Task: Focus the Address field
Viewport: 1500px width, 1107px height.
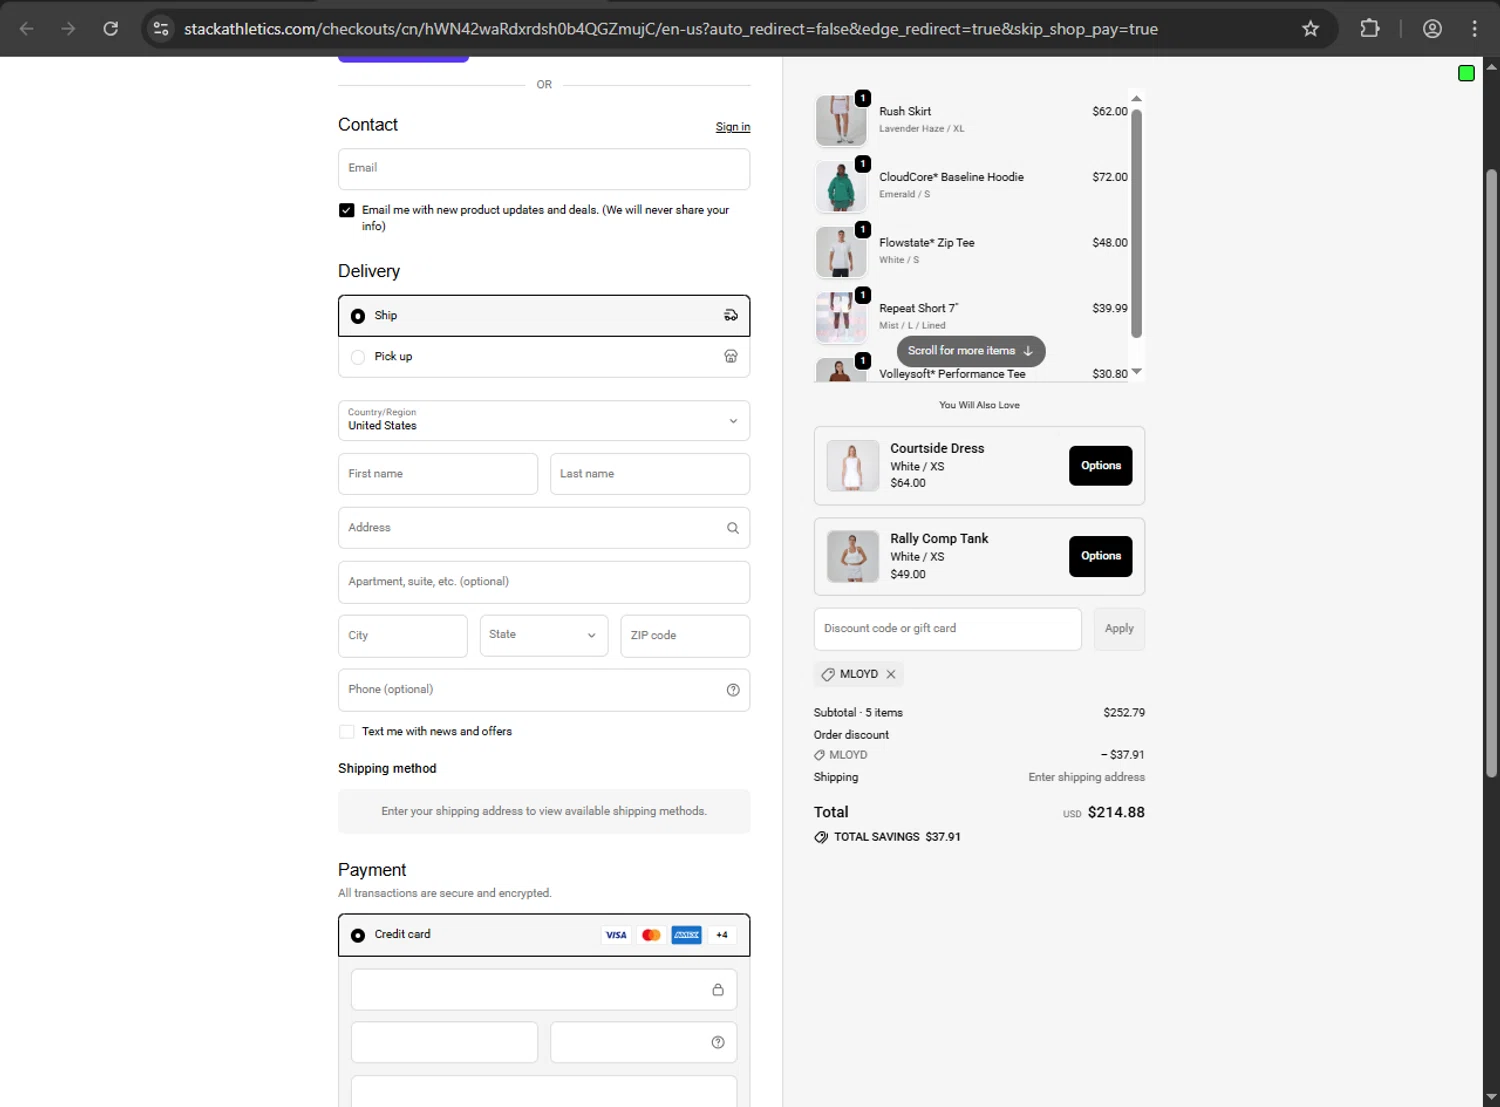Action: pyautogui.click(x=544, y=528)
